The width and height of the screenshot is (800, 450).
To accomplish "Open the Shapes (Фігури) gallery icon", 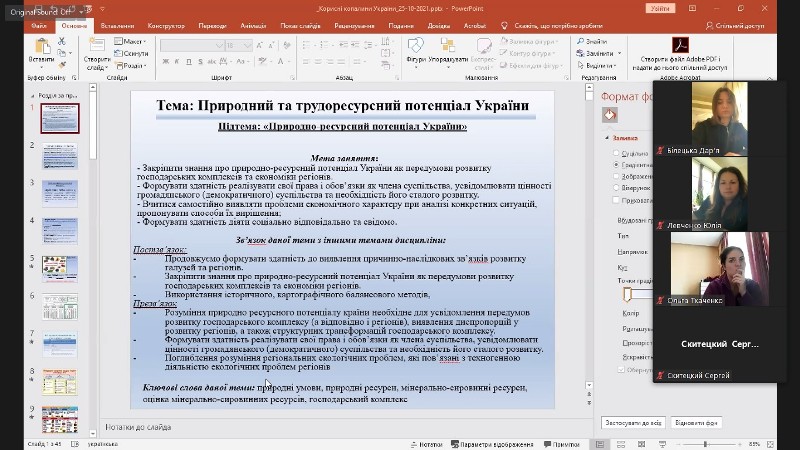I will (417, 46).
